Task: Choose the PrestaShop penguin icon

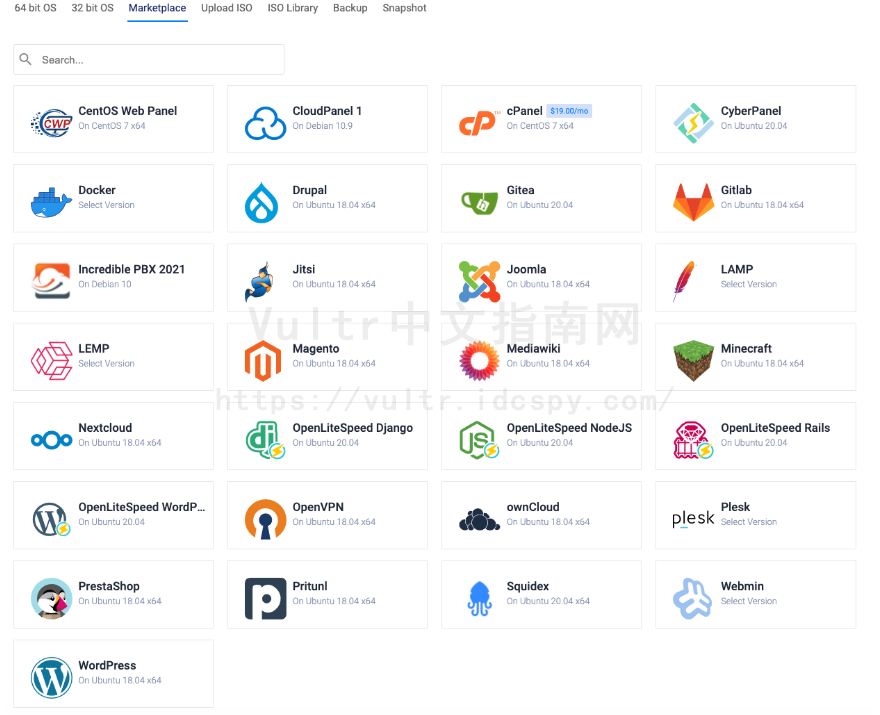Action: click(52, 599)
